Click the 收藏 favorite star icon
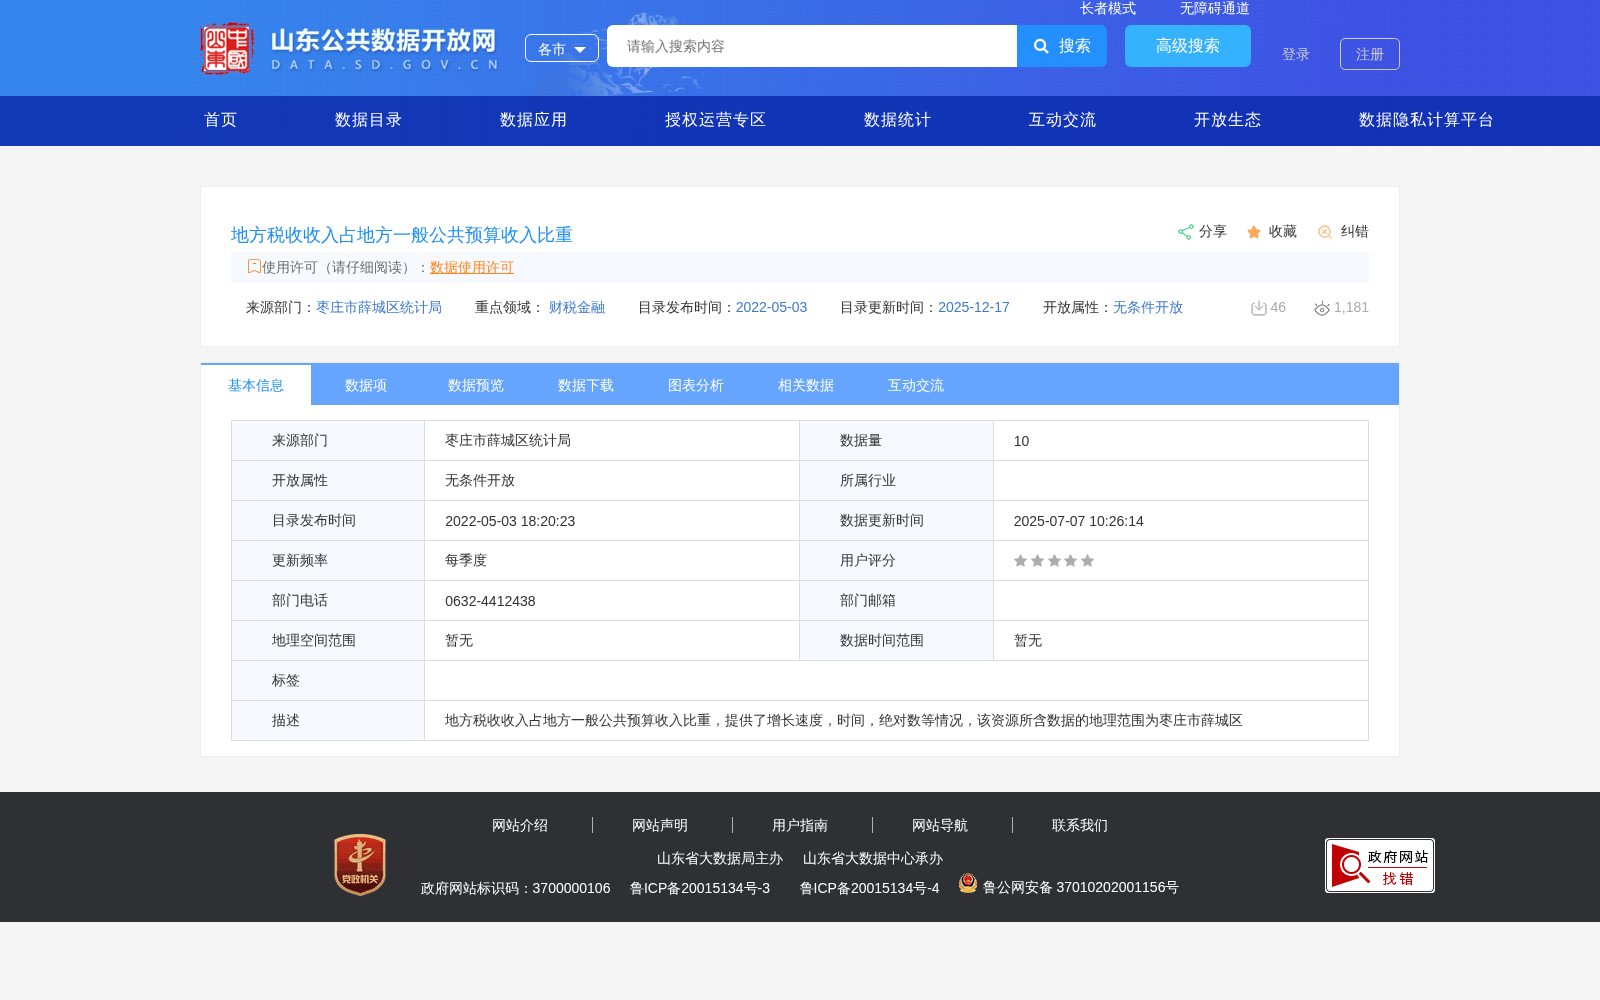 [x=1254, y=232]
